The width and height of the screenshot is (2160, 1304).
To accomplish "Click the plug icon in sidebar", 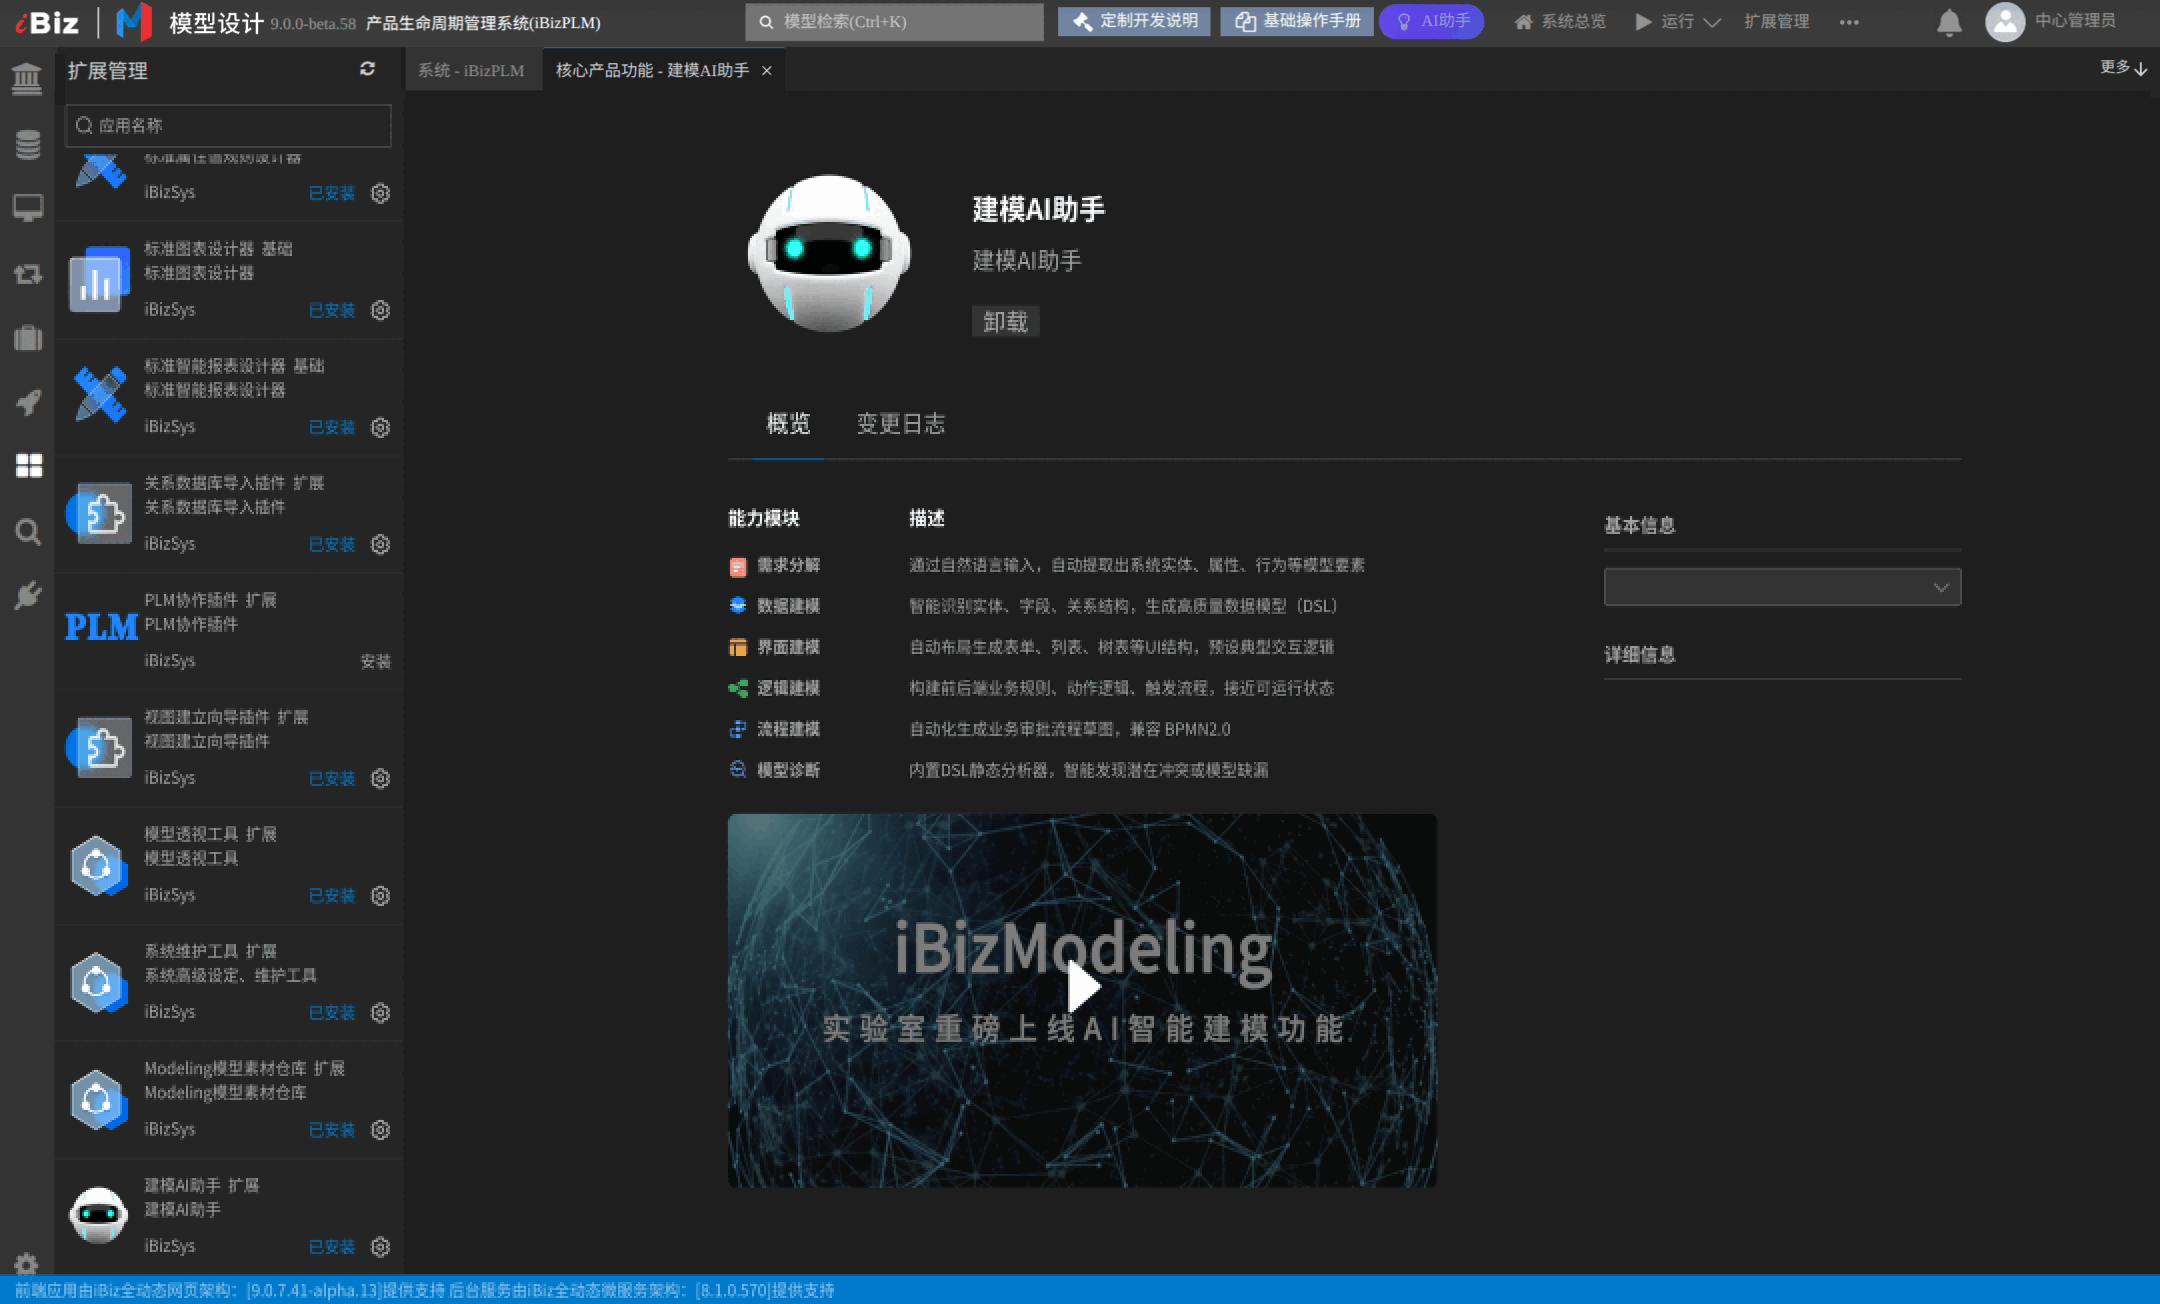I will (28, 596).
